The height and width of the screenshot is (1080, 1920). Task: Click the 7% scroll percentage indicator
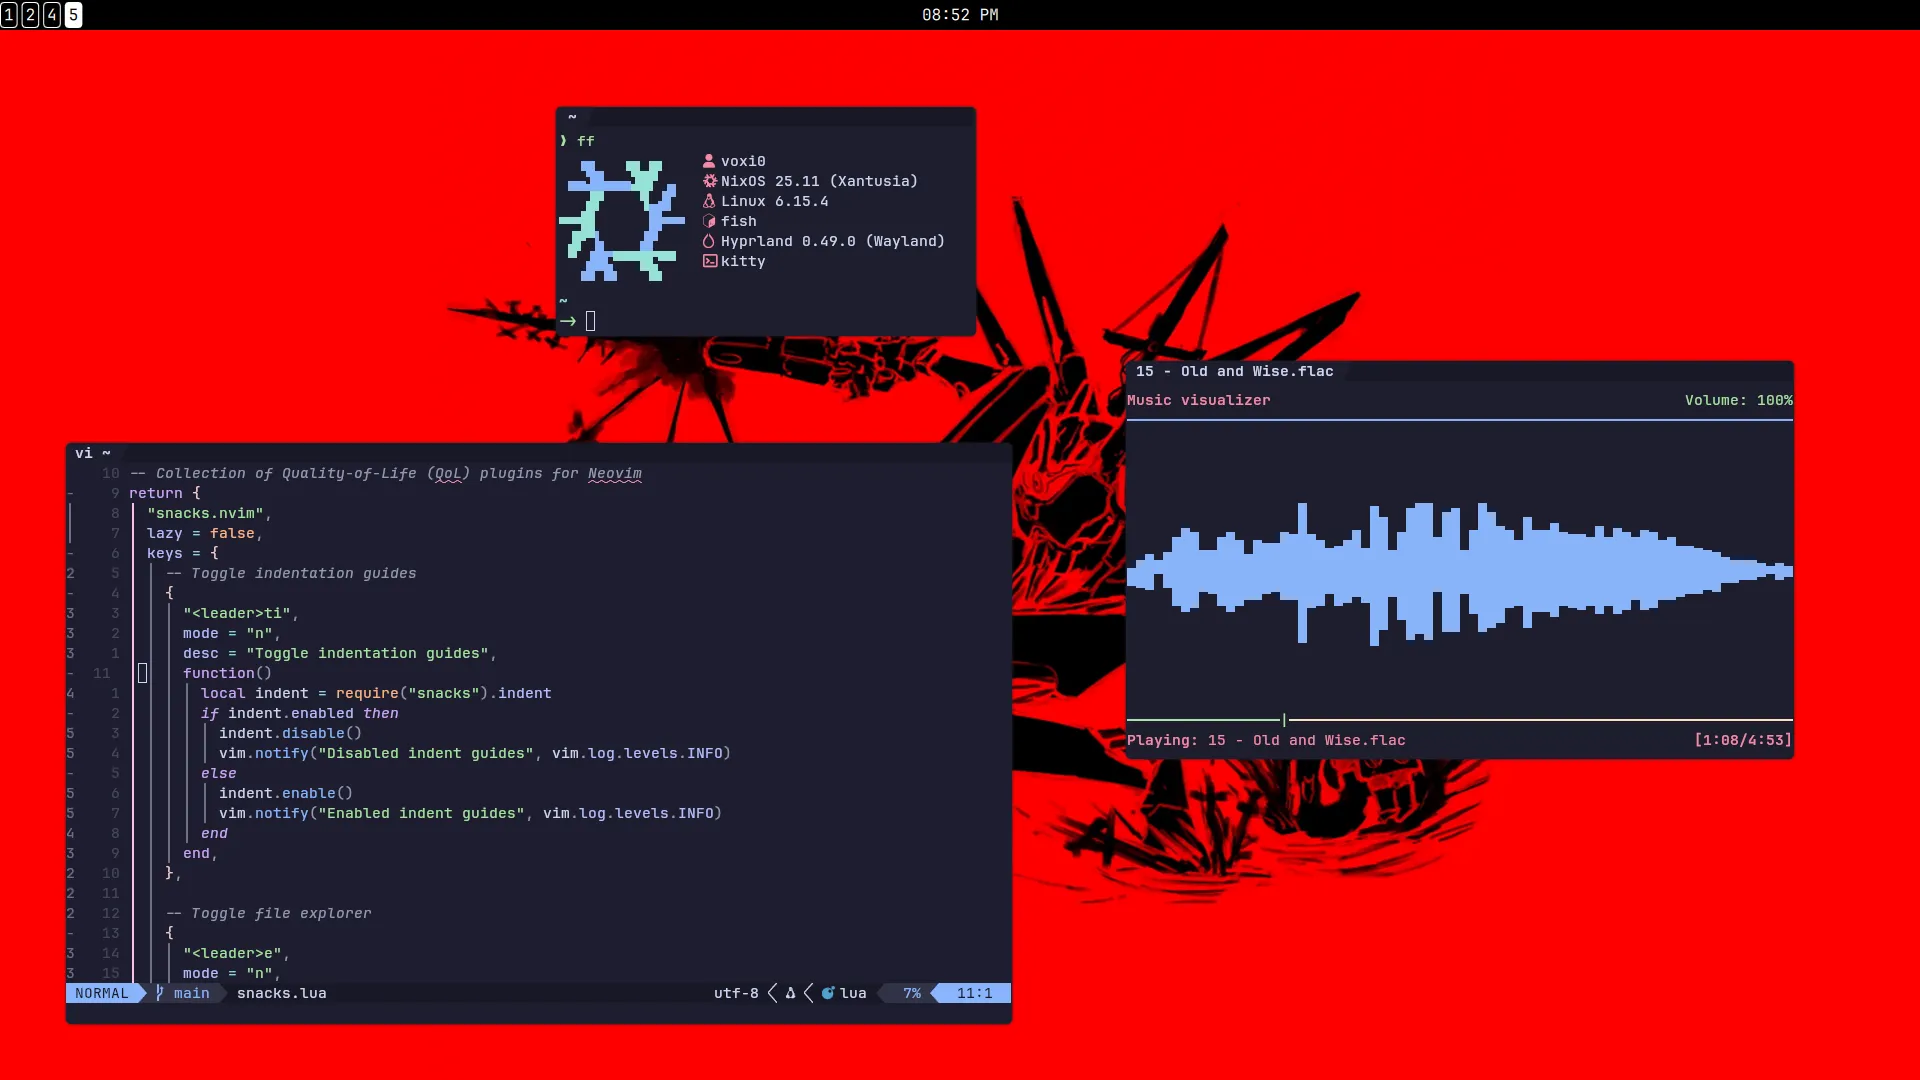click(911, 993)
